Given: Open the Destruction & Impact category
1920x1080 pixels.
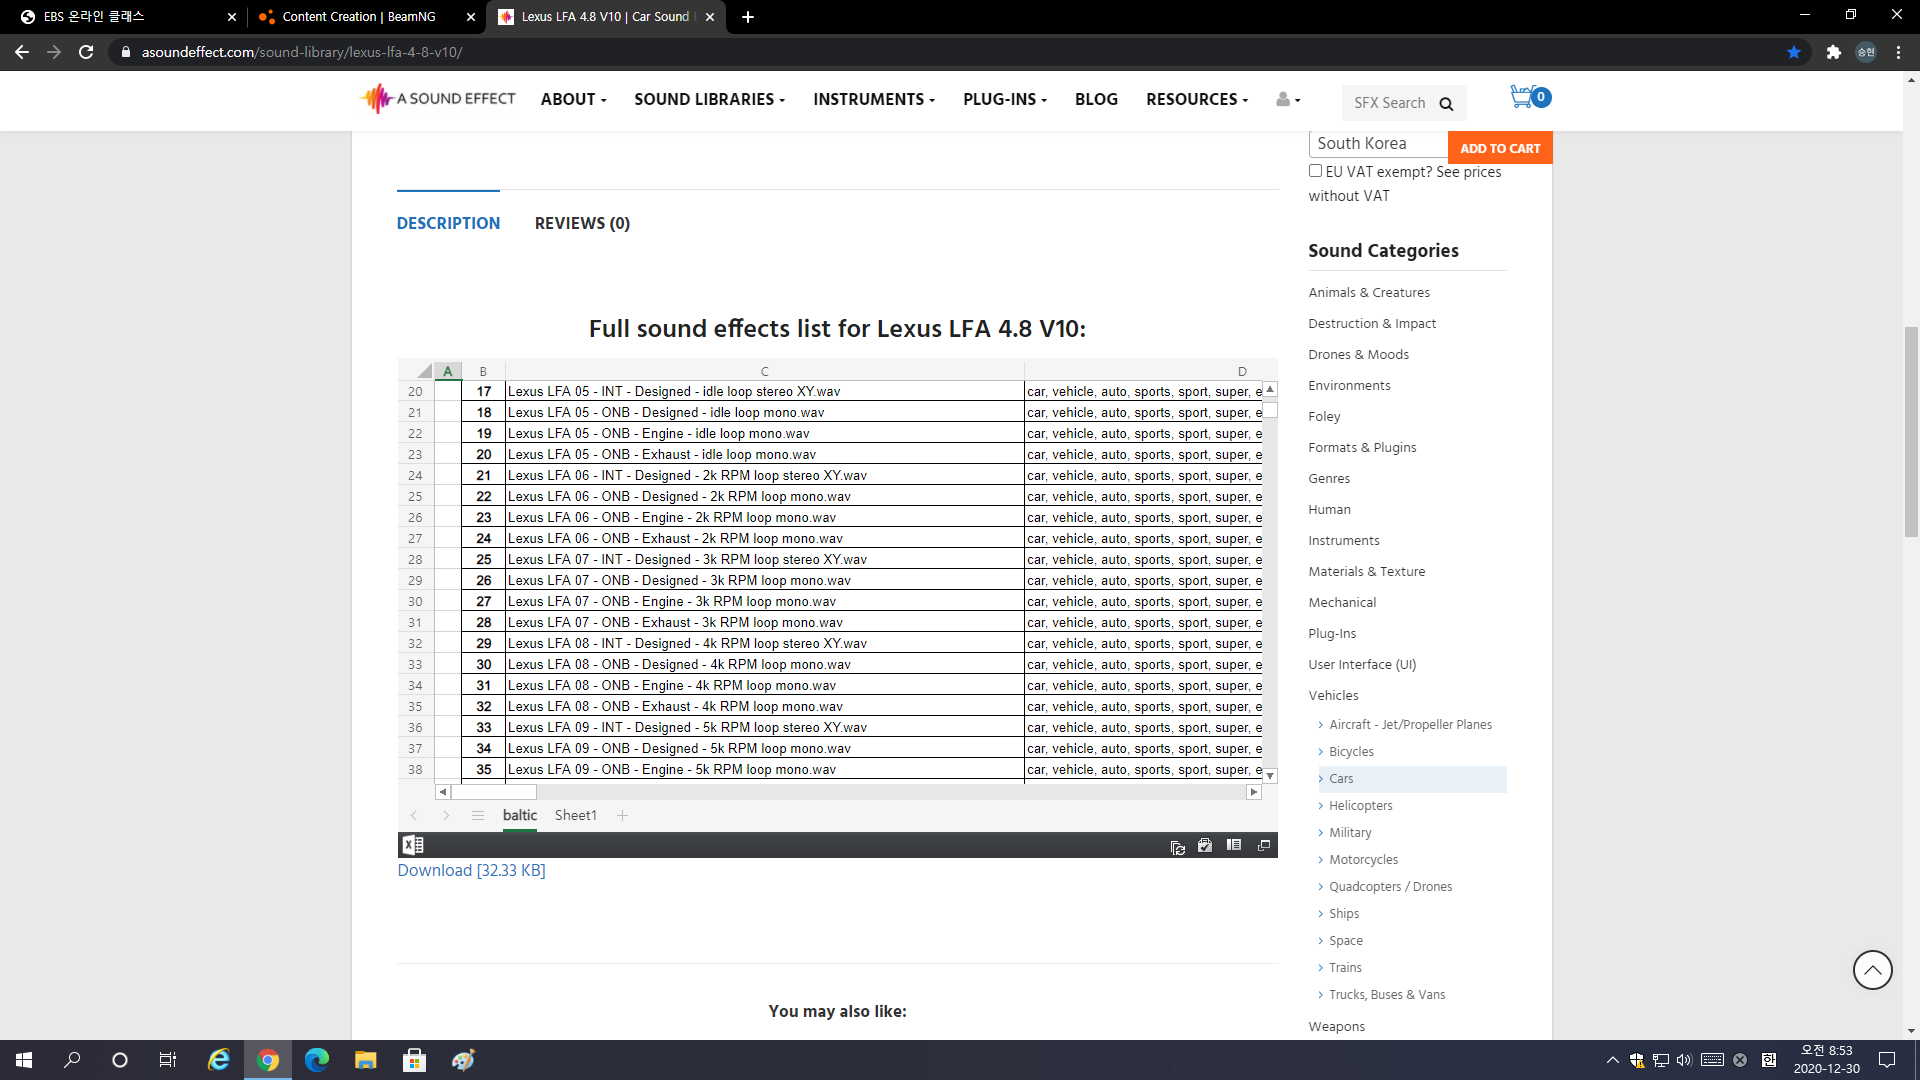Looking at the screenshot, I should click(x=1372, y=324).
